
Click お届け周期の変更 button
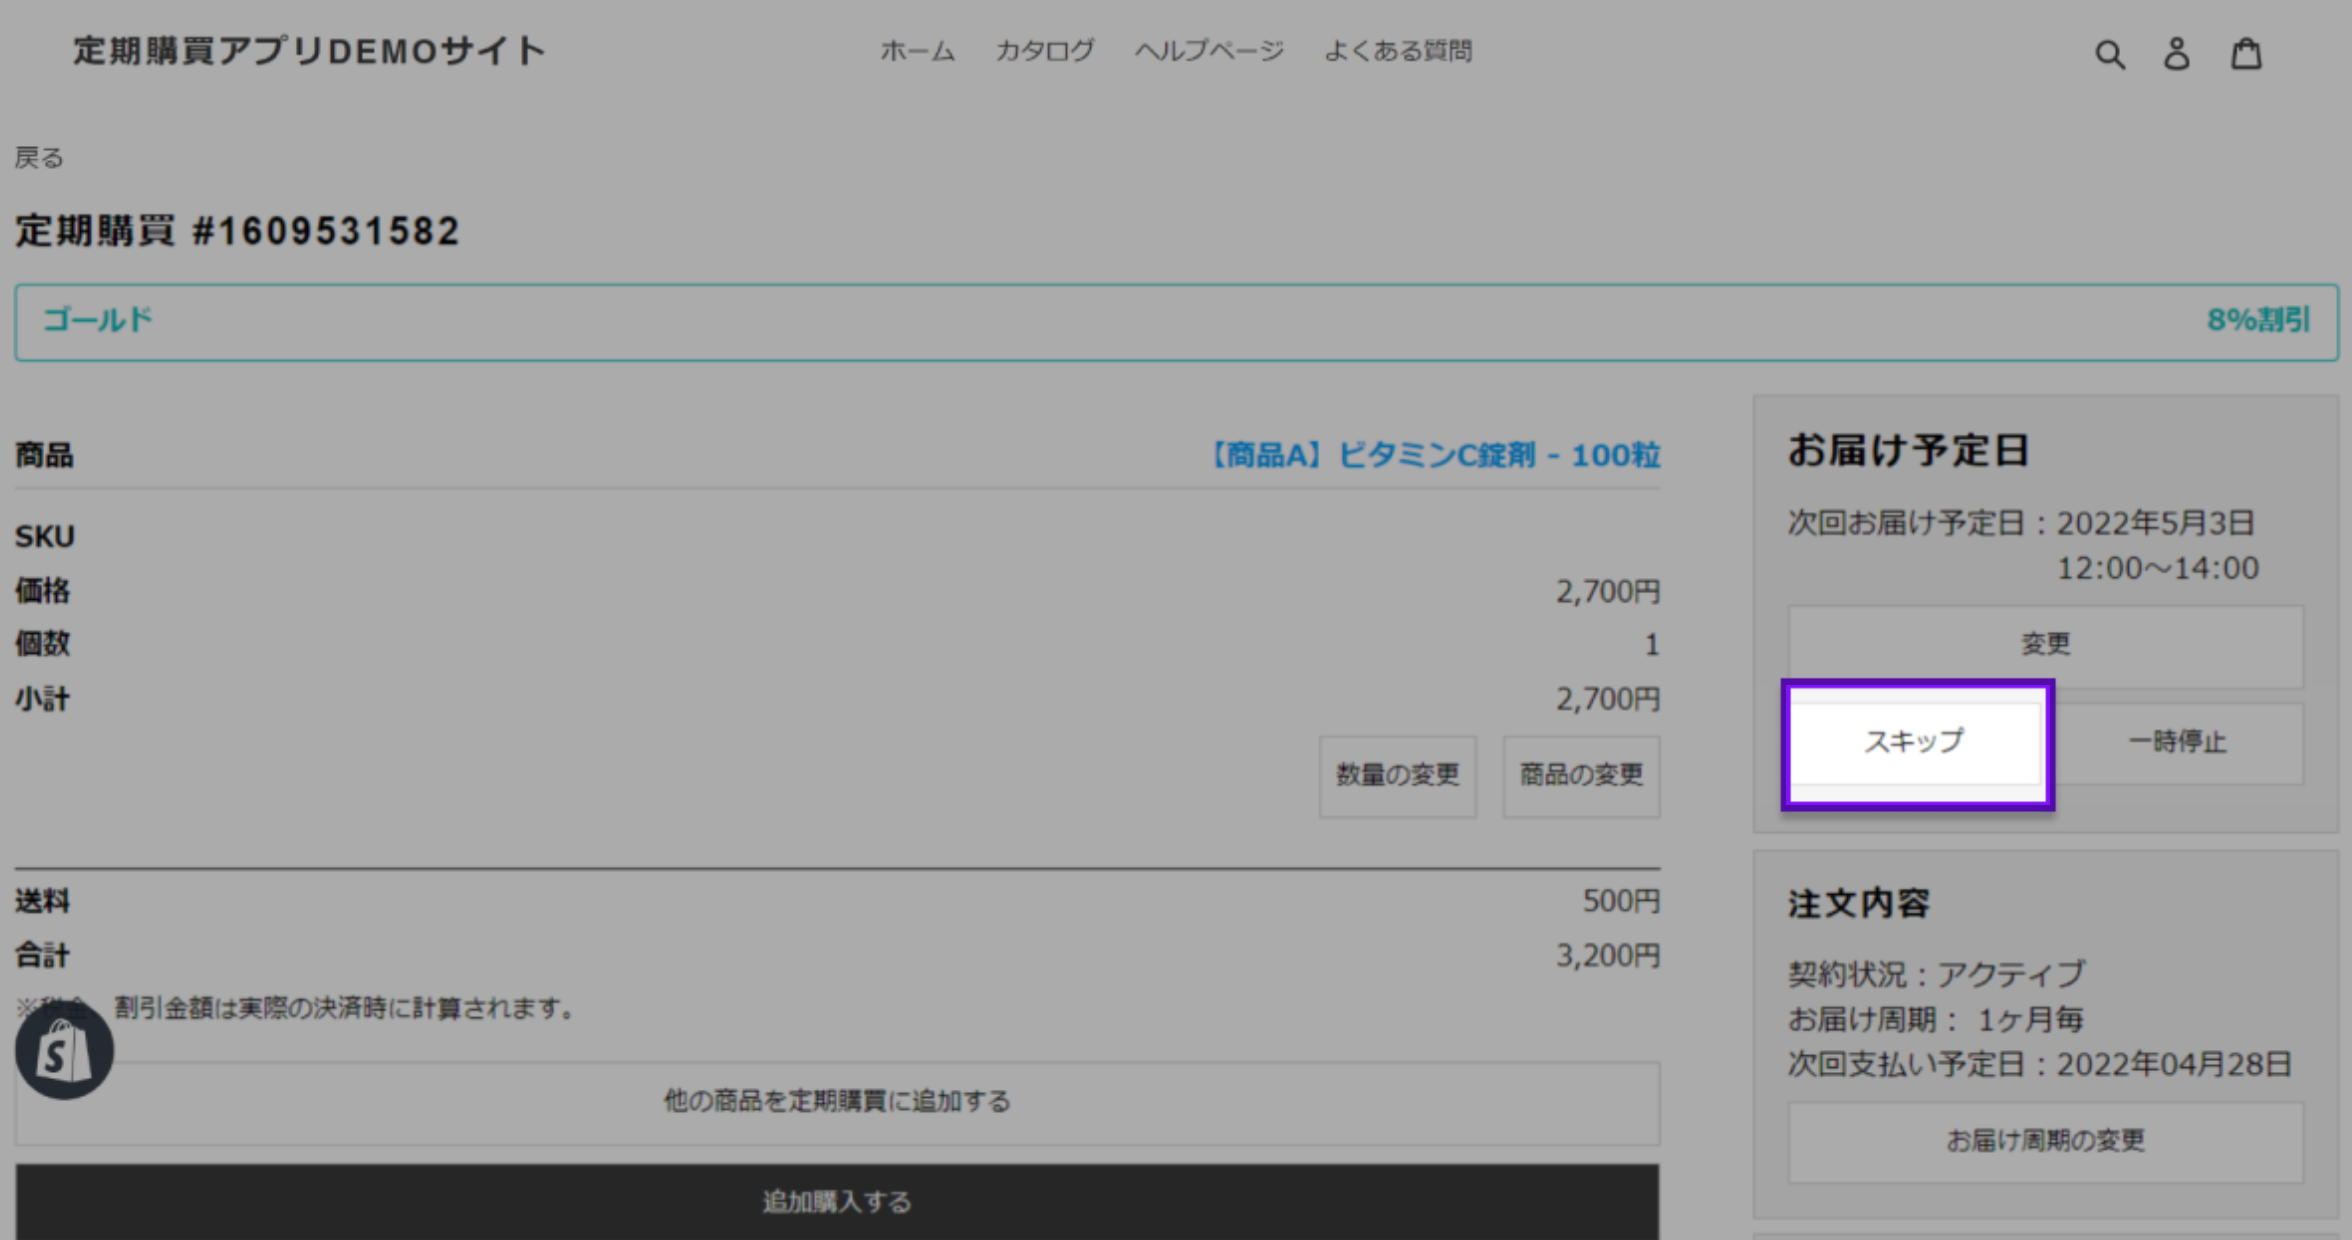(x=2045, y=1141)
